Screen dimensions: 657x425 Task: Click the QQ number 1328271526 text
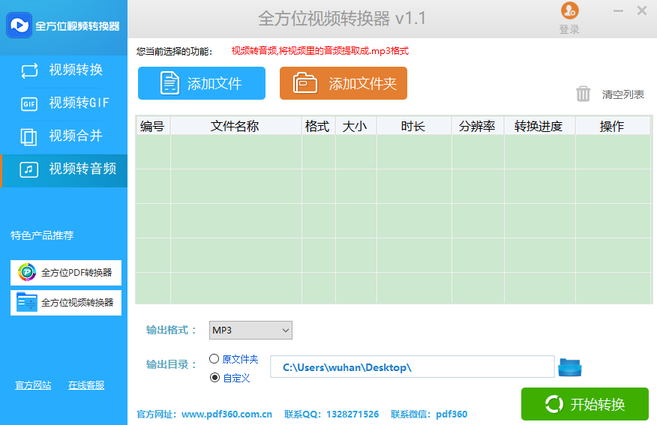click(x=352, y=414)
